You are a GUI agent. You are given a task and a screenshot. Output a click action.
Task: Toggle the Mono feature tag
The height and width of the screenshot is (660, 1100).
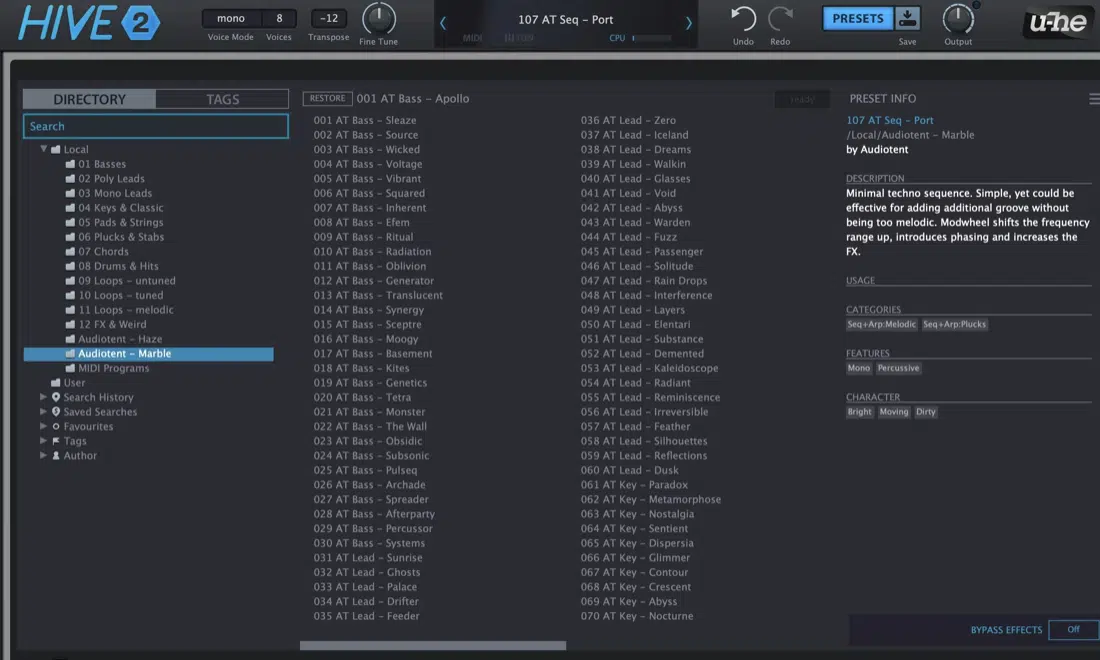pyautogui.click(x=858, y=367)
